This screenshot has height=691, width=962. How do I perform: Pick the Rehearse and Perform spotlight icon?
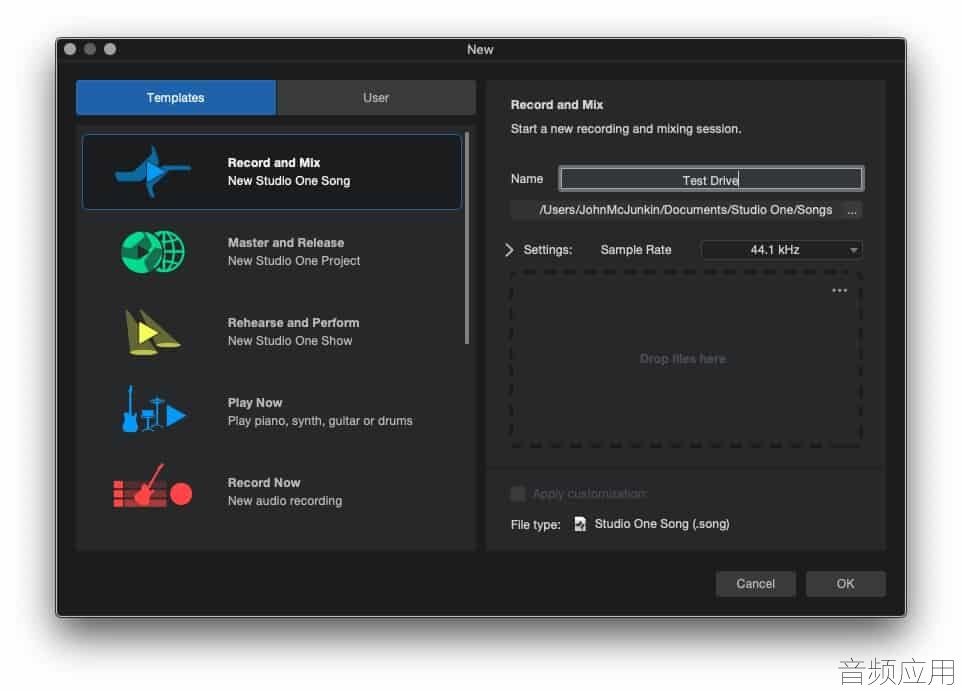(152, 332)
